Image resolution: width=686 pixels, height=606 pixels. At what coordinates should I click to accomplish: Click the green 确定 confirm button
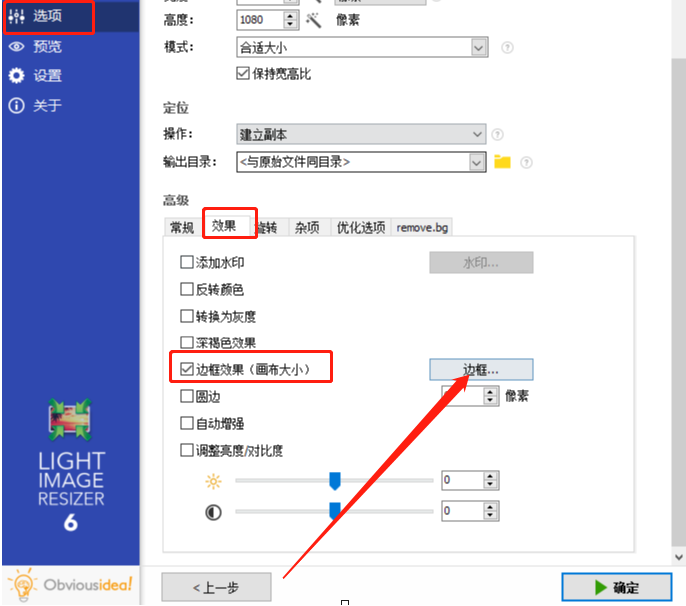point(617,587)
